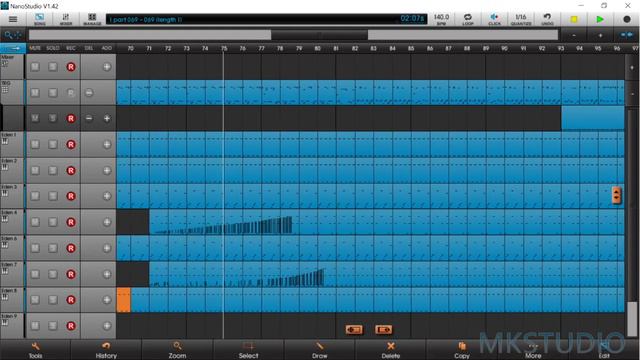Arm record on Eden 7 track
The image size is (640, 360).
(x=71, y=274)
